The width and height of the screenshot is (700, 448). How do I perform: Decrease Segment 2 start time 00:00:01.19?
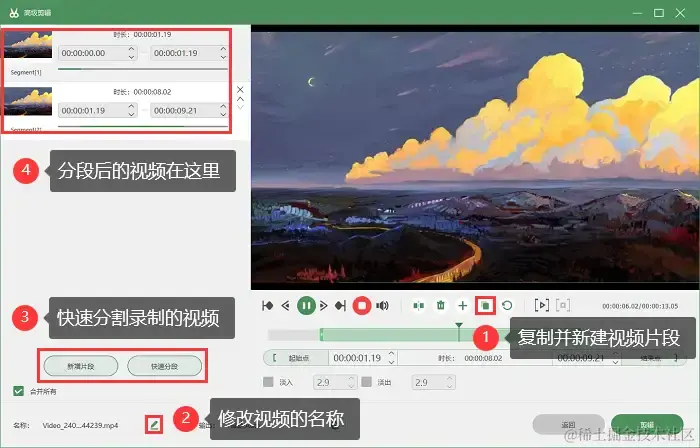click(x=131, y=114)
